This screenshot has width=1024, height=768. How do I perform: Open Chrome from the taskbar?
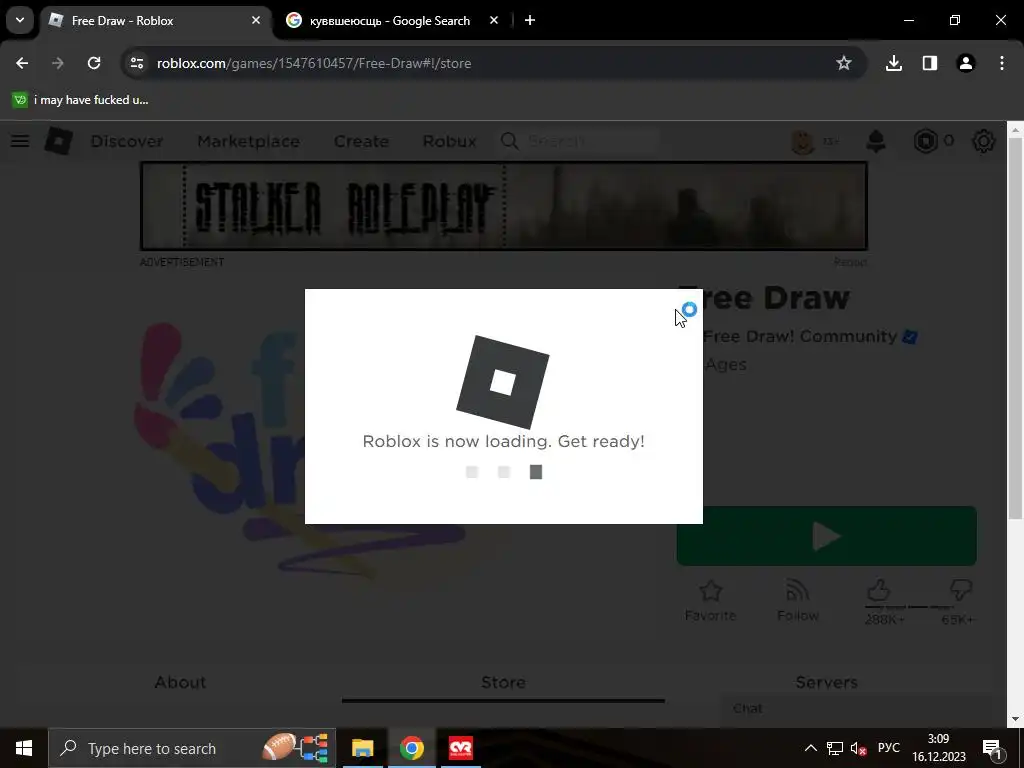411,748
